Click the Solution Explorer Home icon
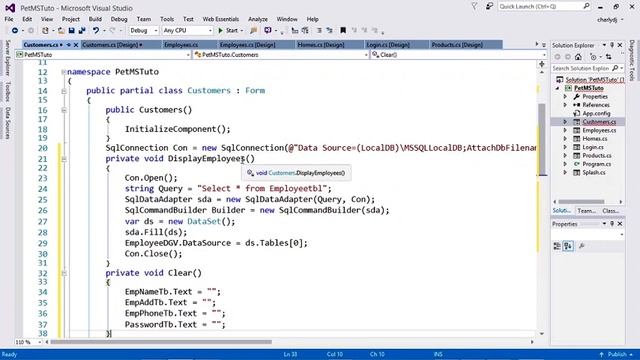Image resolution: width=640 pixels, height=360 pixels. [x=578, y=57]
